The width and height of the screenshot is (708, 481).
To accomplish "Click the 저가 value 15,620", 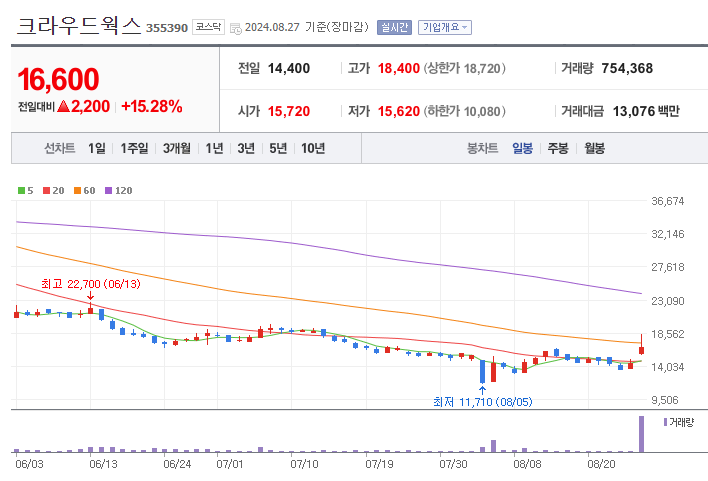I will 399,111.
